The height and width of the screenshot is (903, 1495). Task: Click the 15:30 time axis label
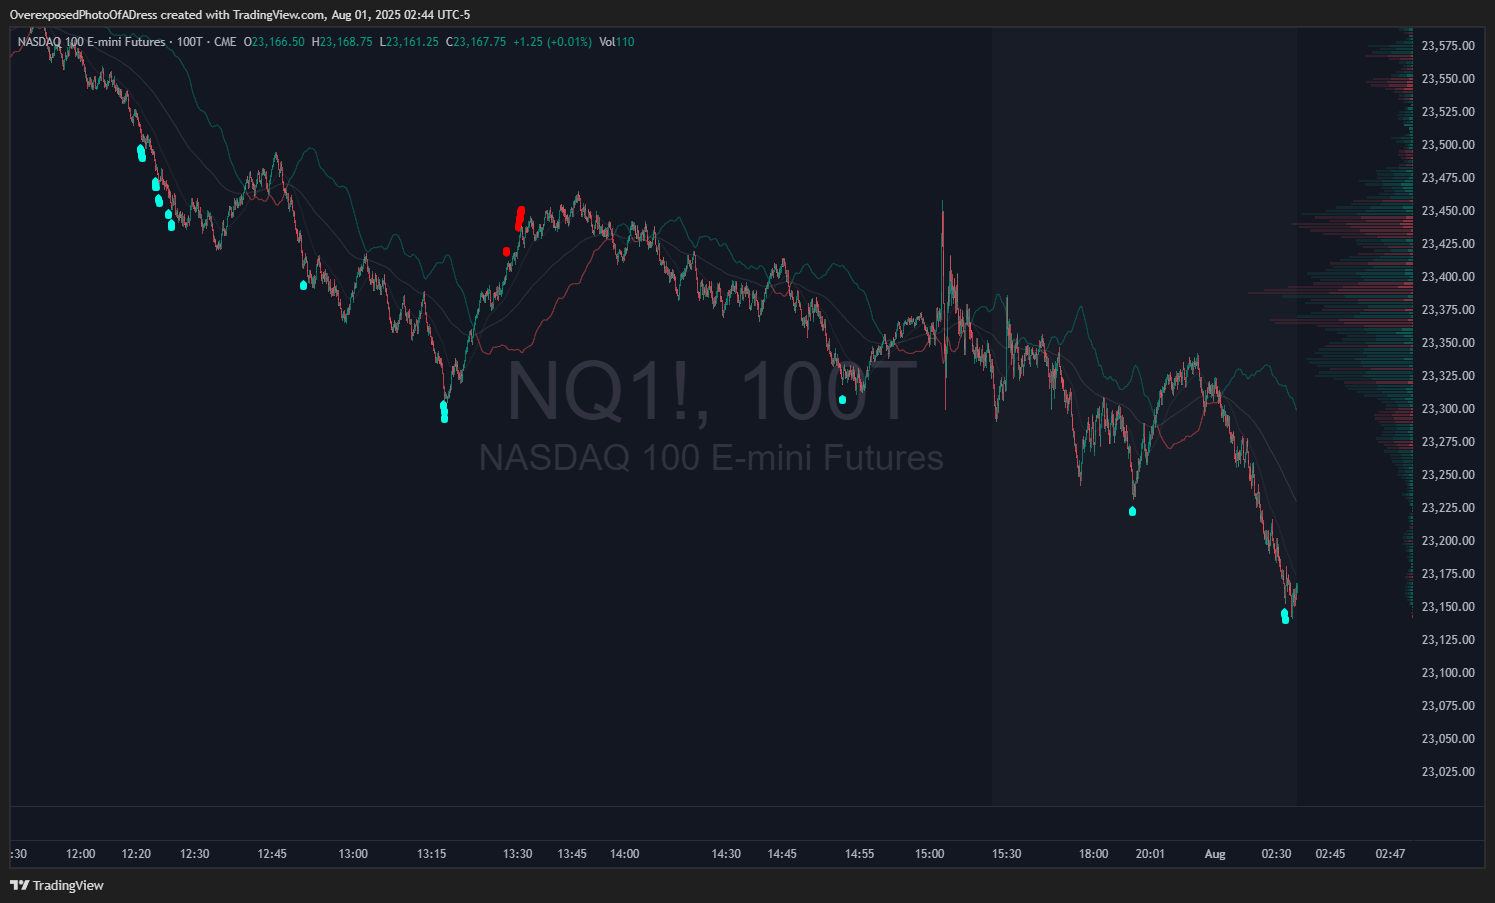1007,854
